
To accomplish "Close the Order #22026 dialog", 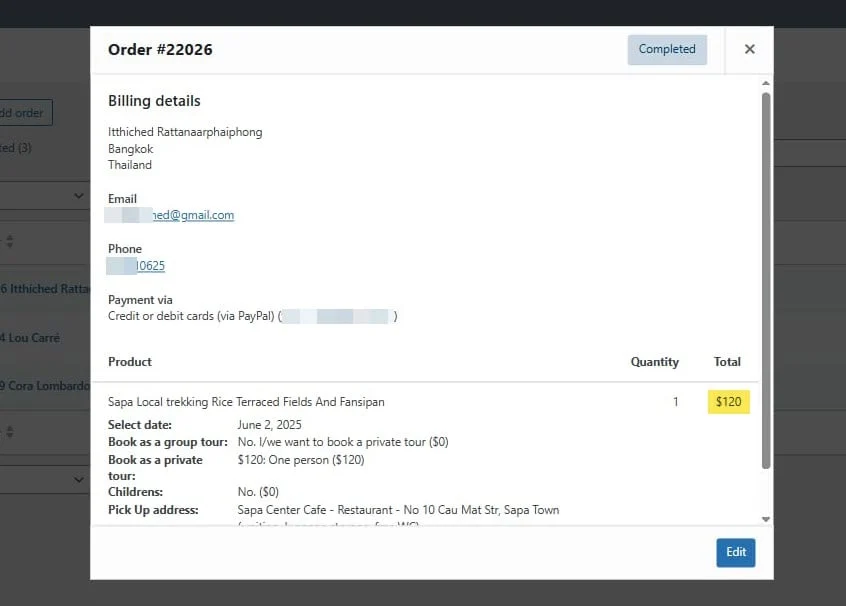I will tap(749, 49).
